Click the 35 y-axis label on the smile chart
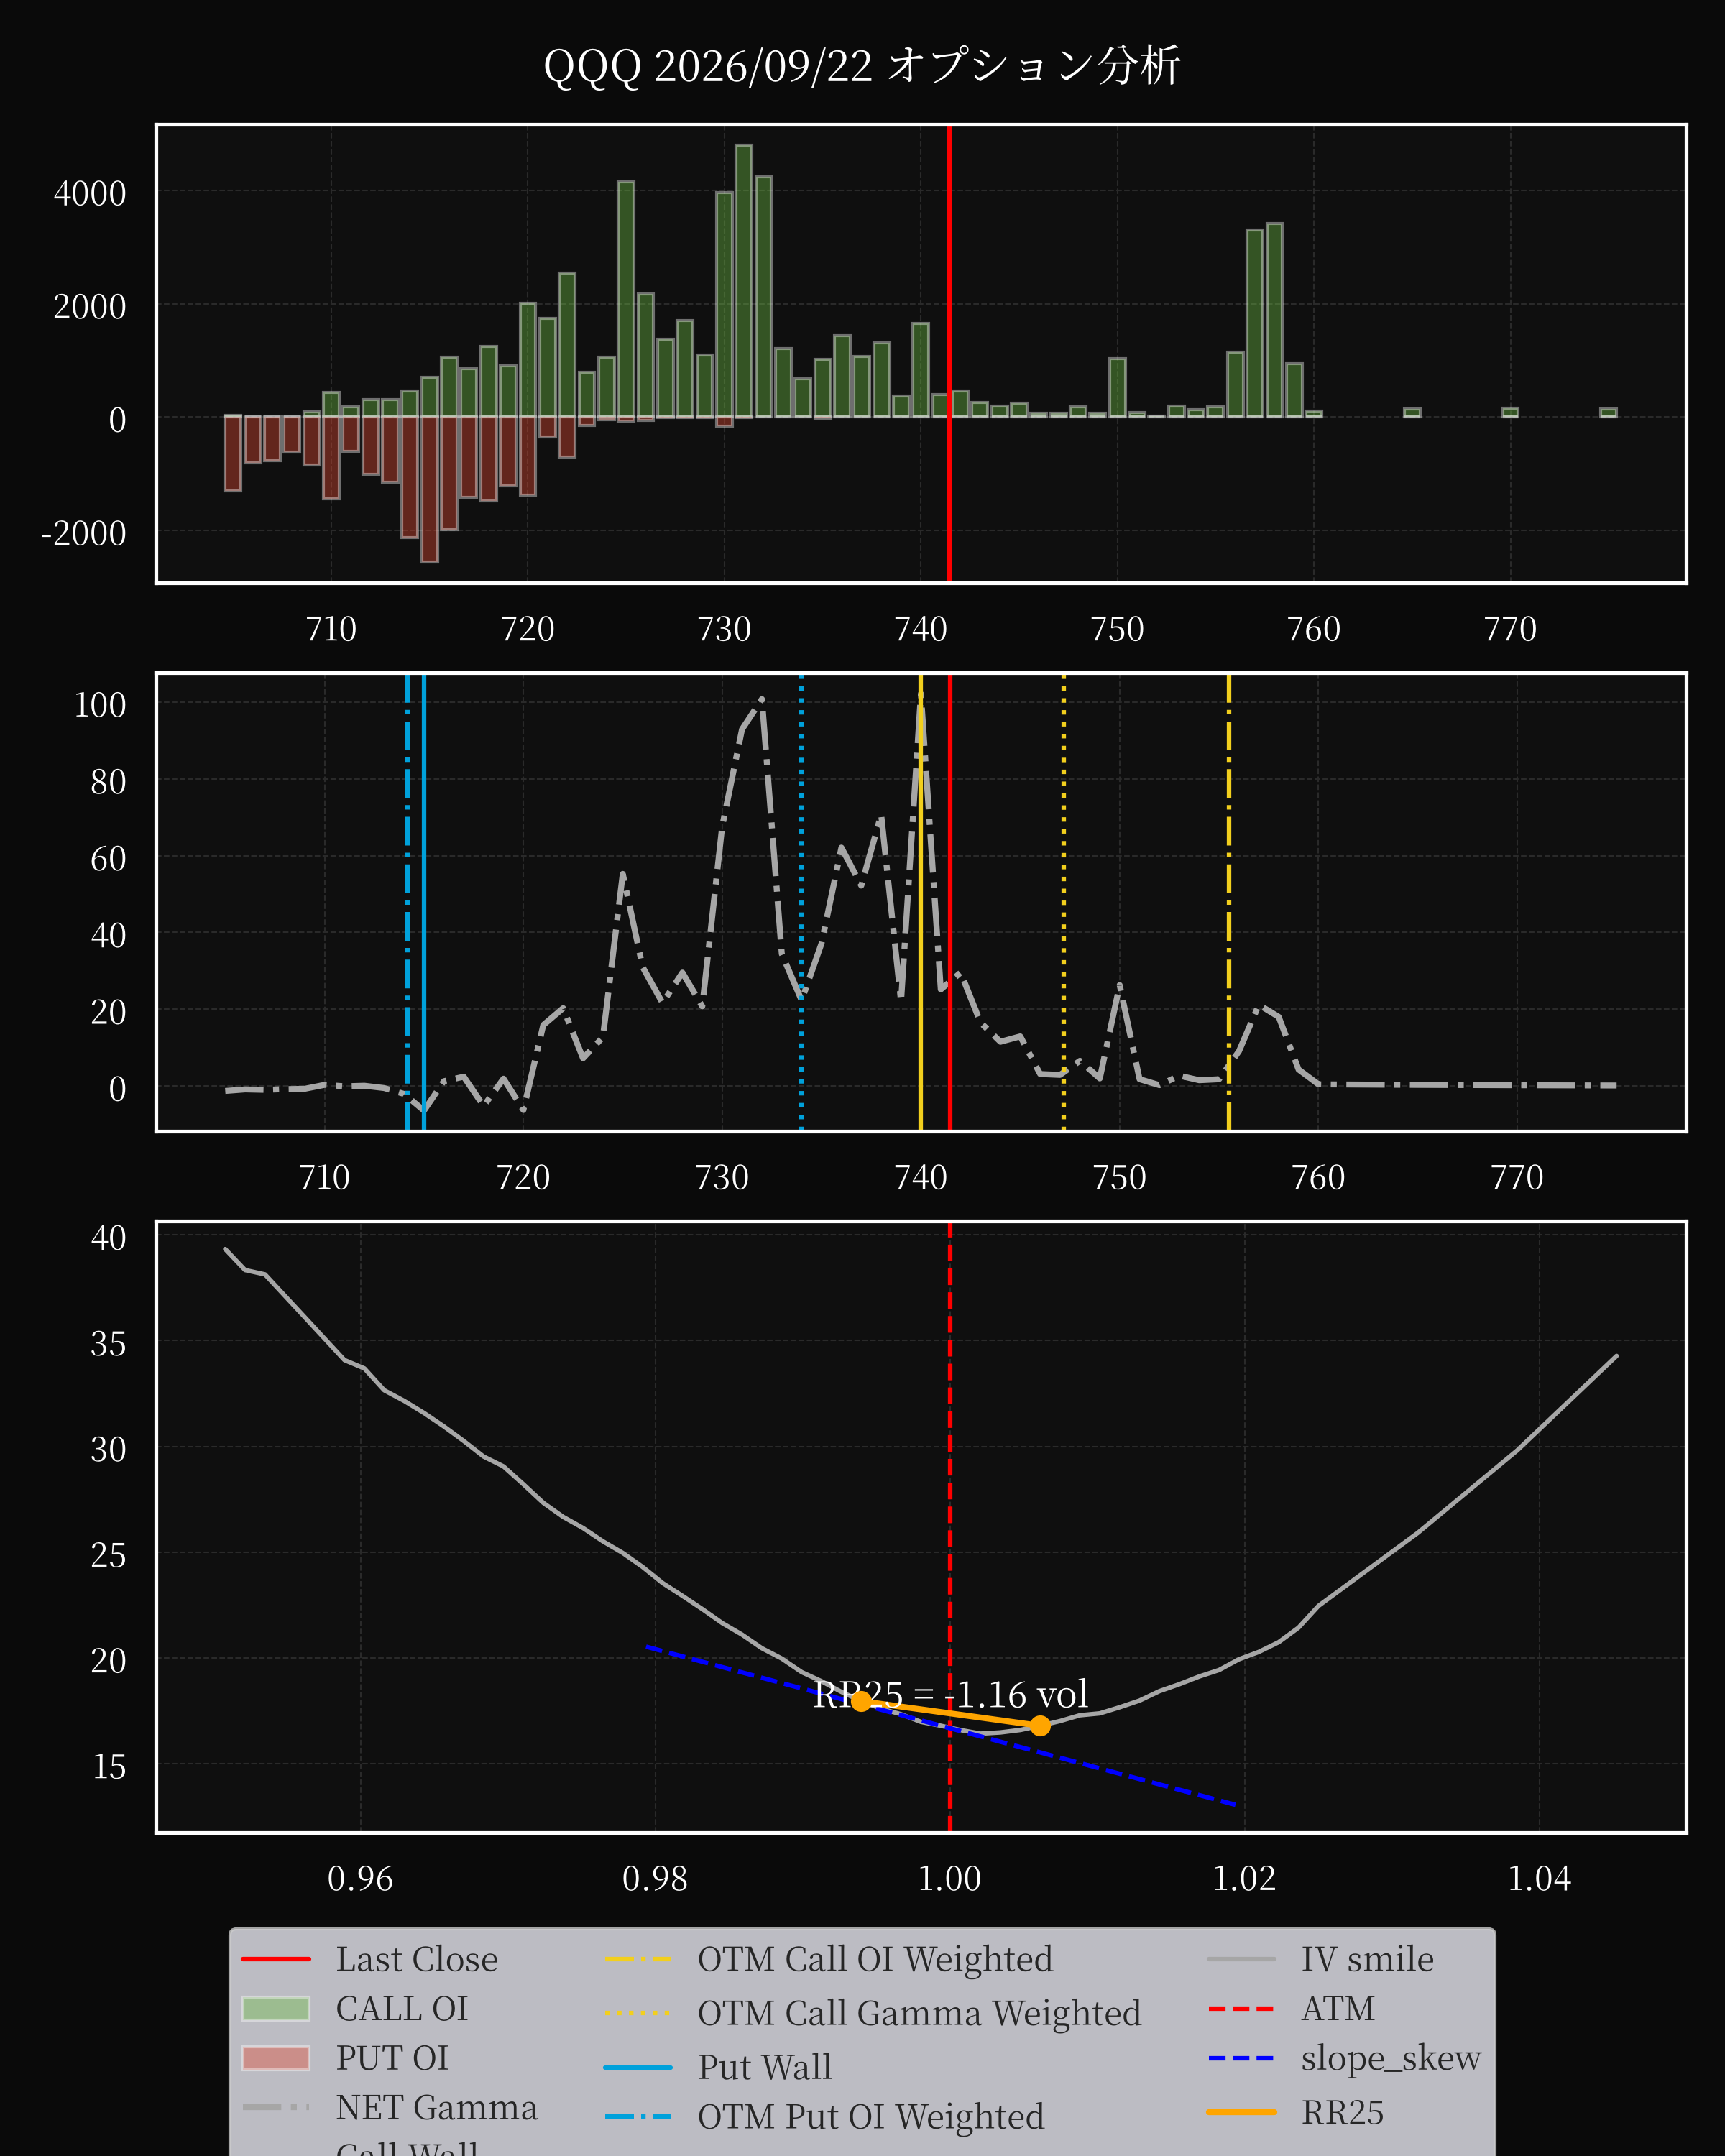The image size is (1725, 2156). click(x=108, y=1343)
